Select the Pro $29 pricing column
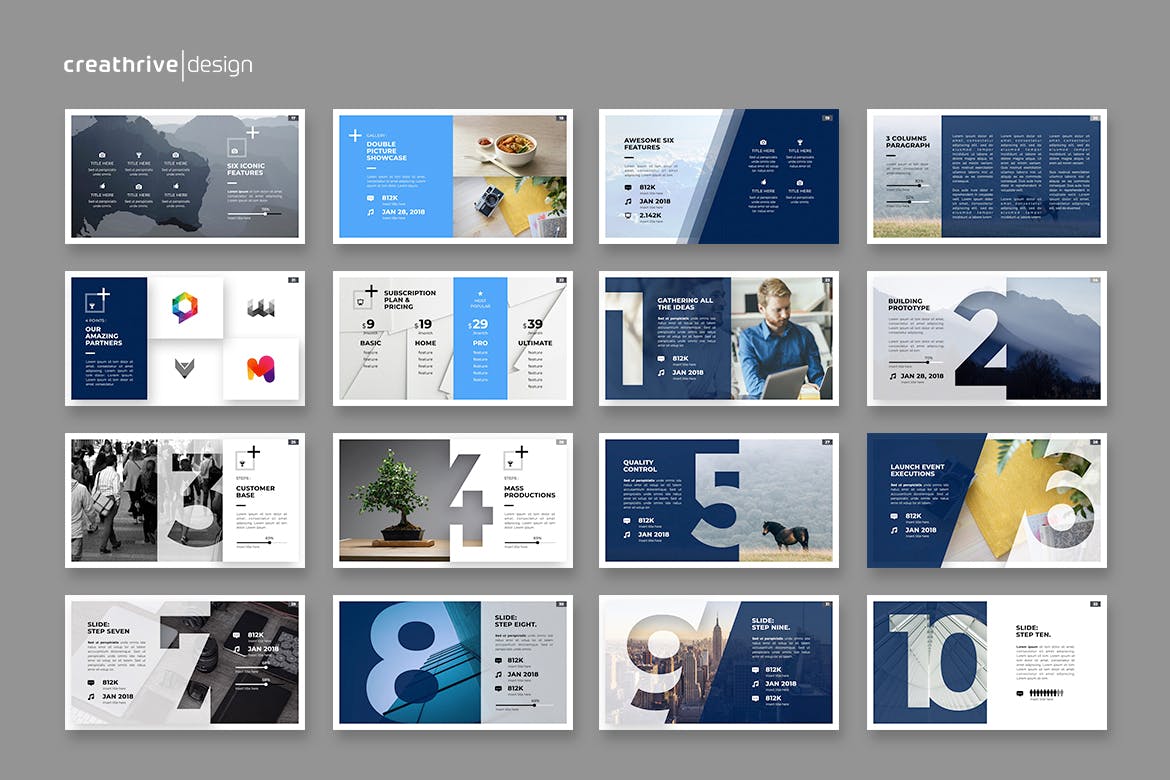Screen dimensions: 1170x780 click(480, 340)
